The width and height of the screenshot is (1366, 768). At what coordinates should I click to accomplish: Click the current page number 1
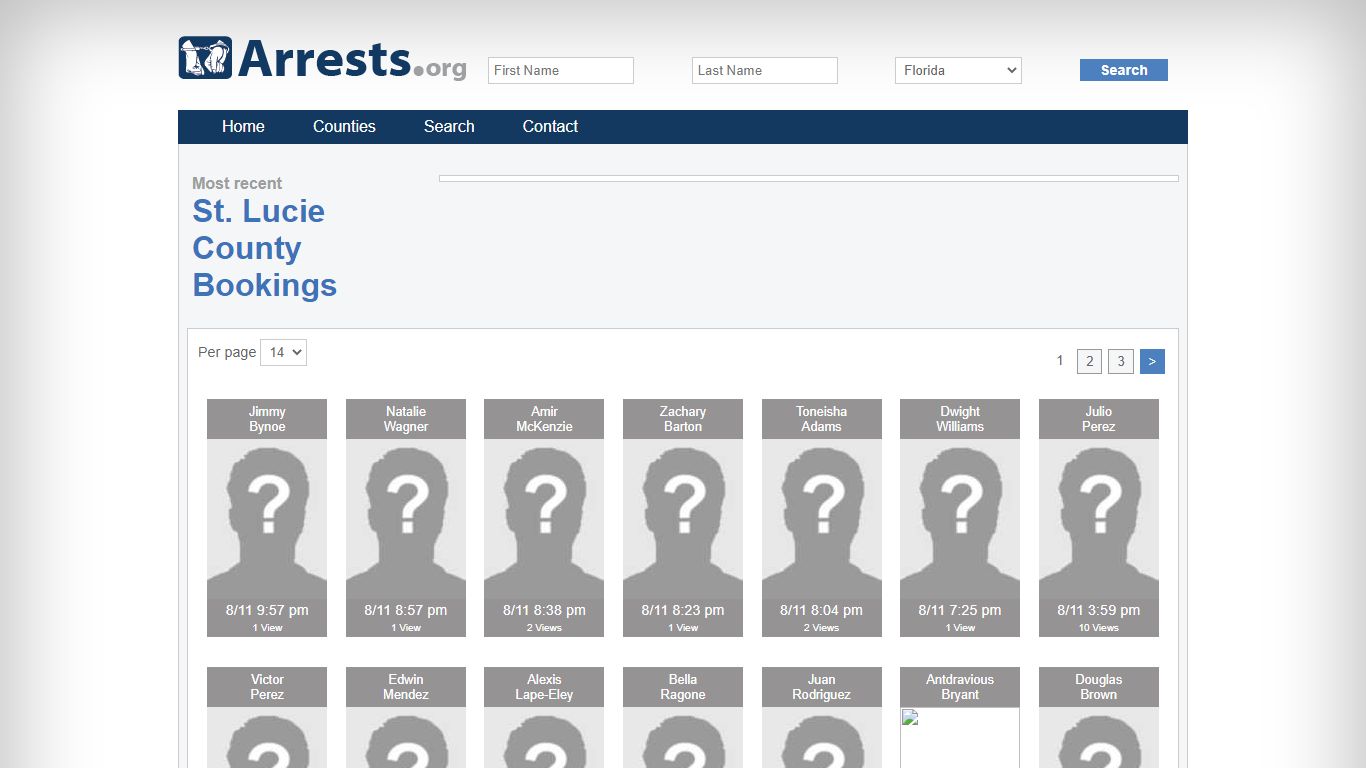pyautogui.click(x=1060, y=360)
